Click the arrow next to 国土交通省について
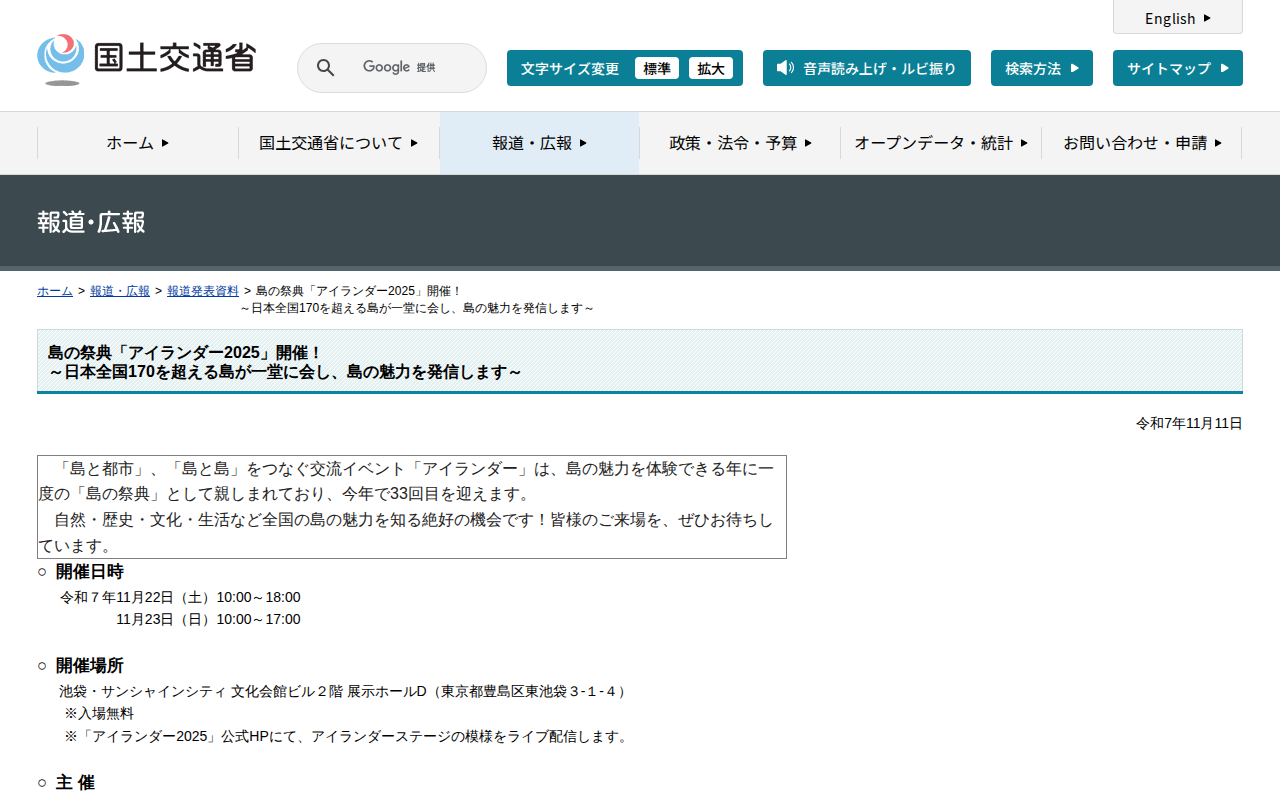1280x800 pixels. click(x=414, y=143)
